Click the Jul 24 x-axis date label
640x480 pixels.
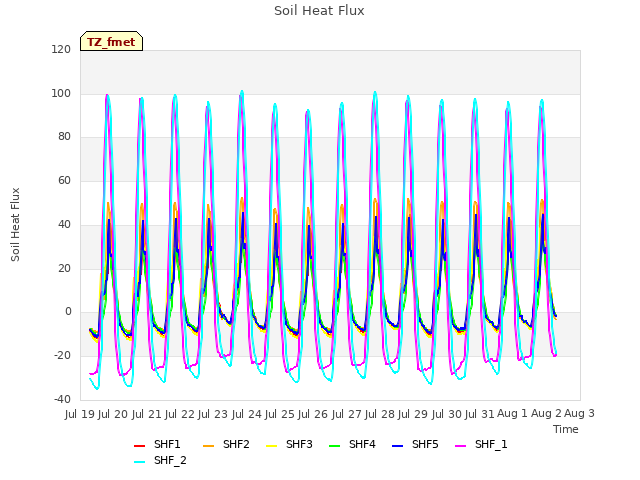tap(247, 414)
